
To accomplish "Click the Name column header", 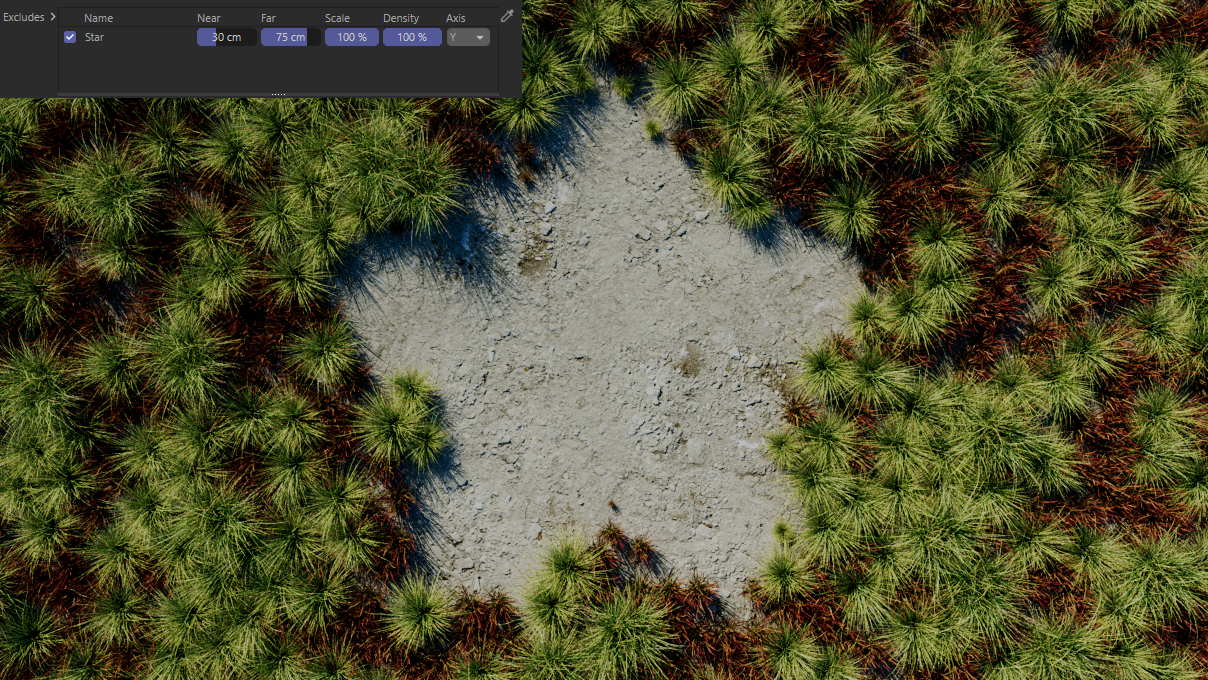I will [x=98, y=18].
